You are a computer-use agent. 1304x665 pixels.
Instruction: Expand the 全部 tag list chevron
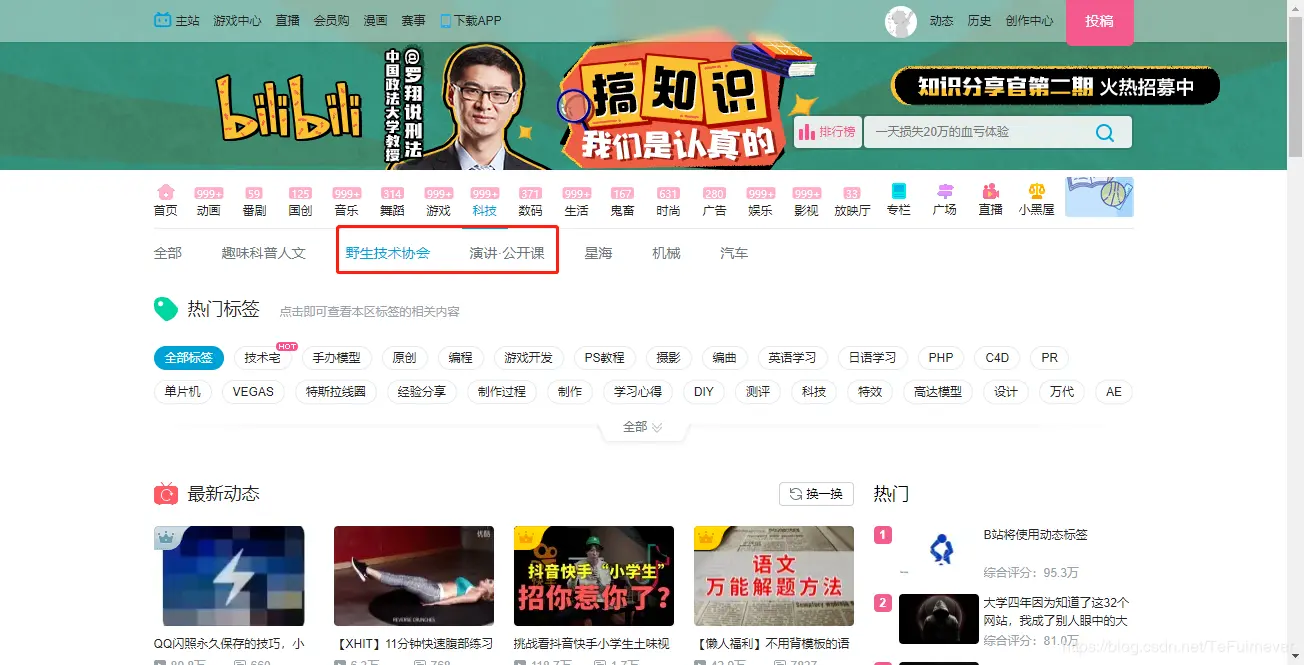point(642,426)
